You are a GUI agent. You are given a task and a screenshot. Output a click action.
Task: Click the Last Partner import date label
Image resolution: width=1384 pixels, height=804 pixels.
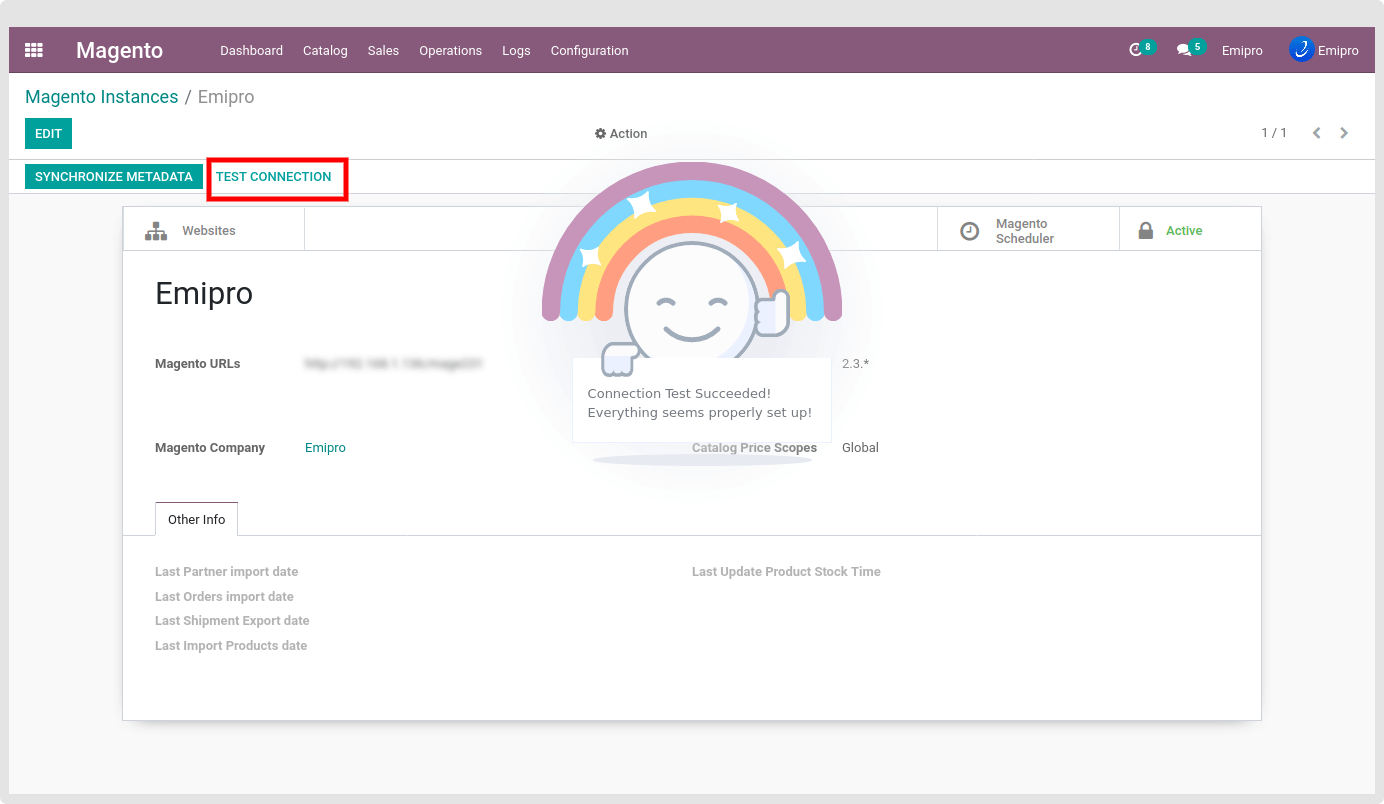coord(226,572)
